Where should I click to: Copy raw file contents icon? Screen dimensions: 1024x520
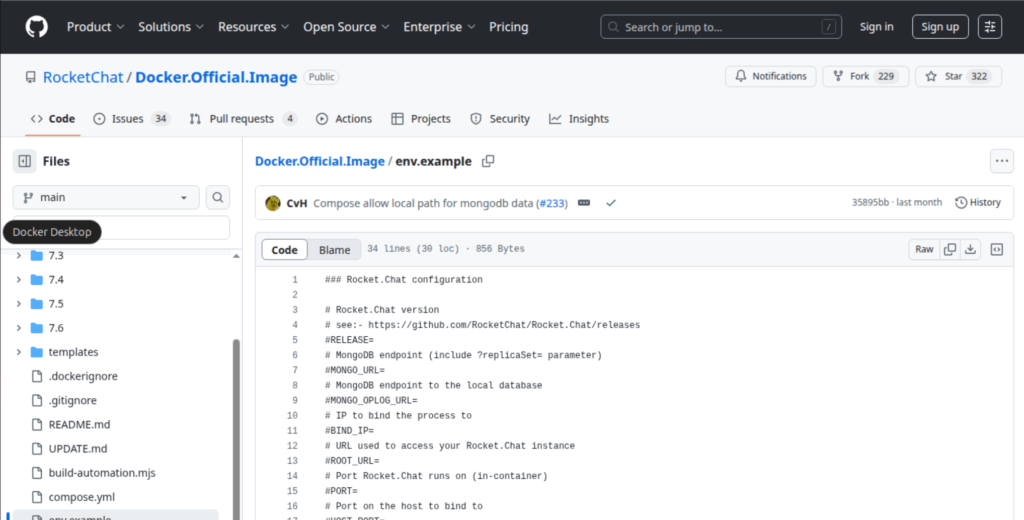click(950, 249)
